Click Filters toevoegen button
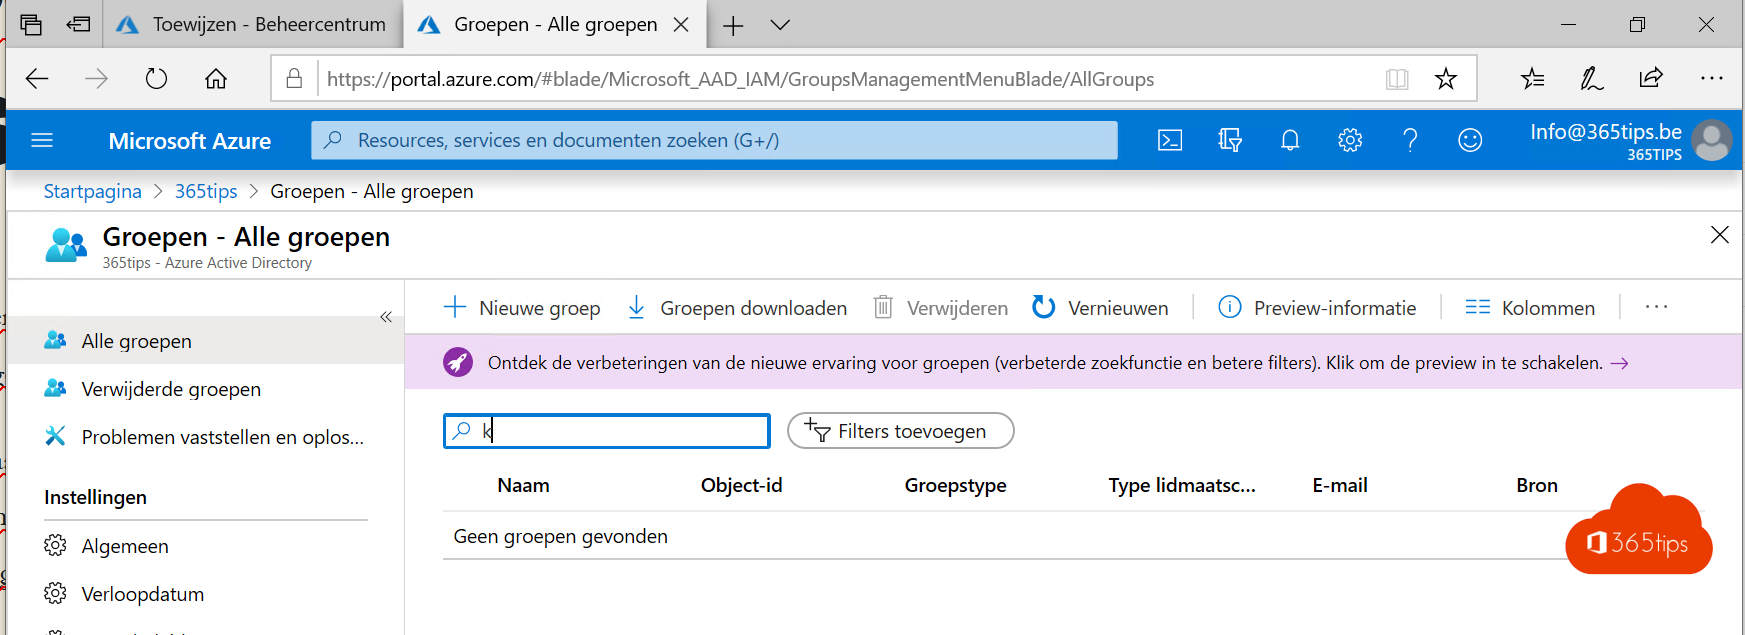The image size is (1745, 635). click(x=901, y=431)
